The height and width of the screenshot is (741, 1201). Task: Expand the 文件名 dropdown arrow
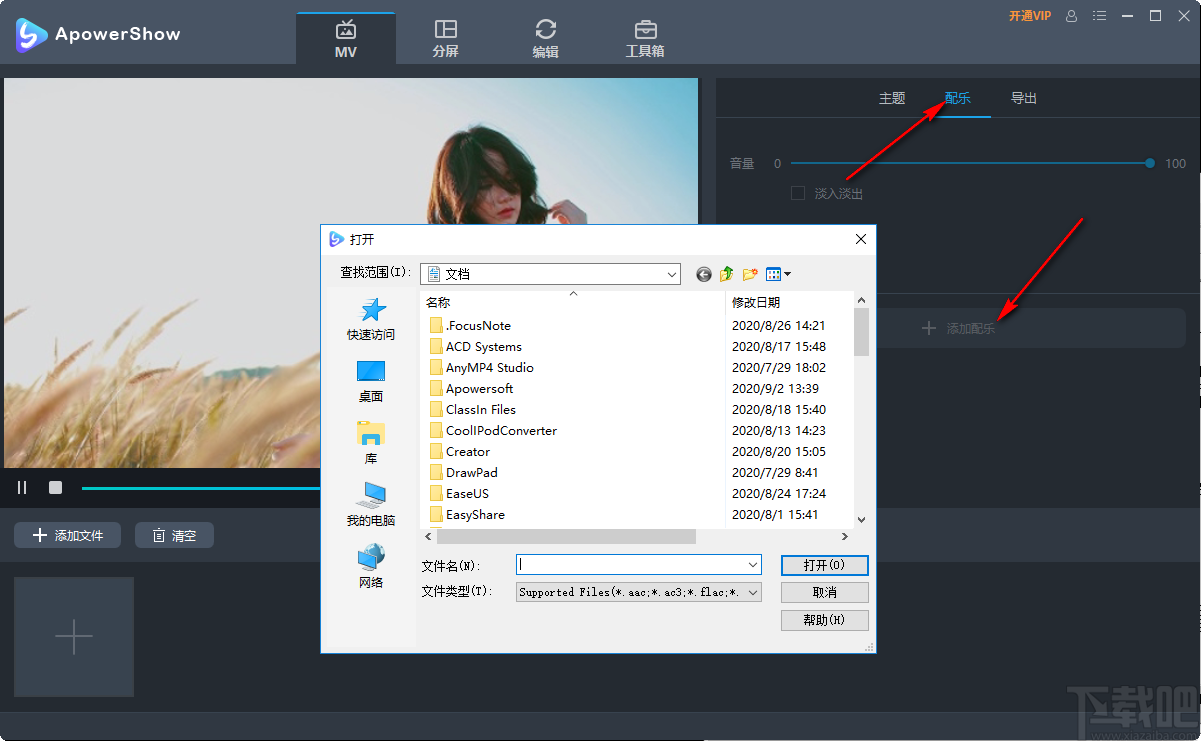click(x=753, y=565)
